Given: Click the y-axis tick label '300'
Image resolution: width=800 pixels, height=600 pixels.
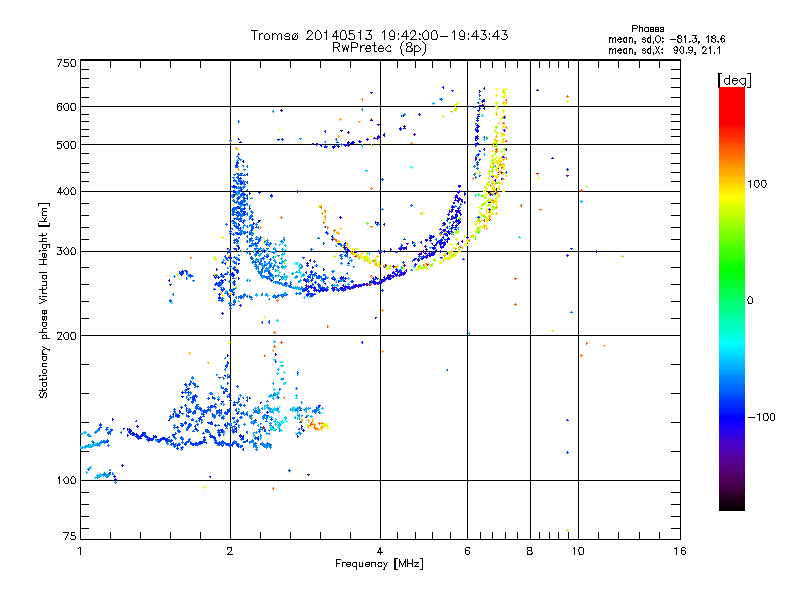Looking at the screenshot, I should pos(67,252).
